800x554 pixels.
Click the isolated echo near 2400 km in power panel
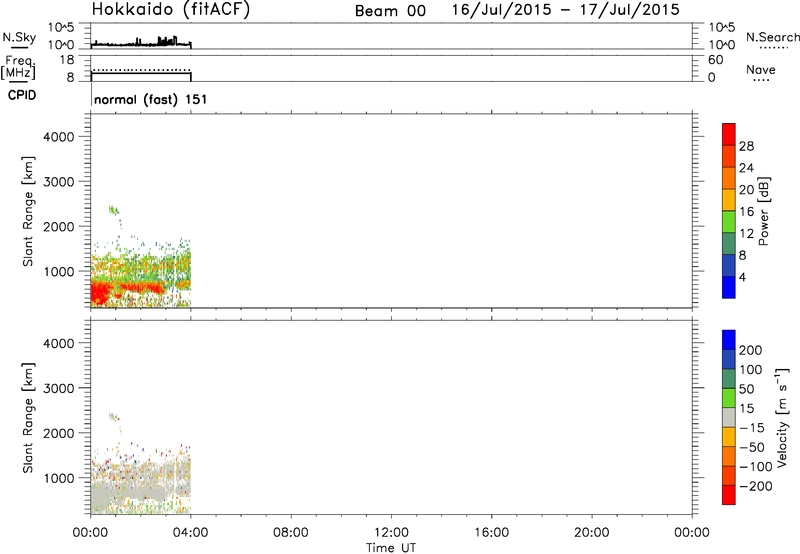coord(113,210)
